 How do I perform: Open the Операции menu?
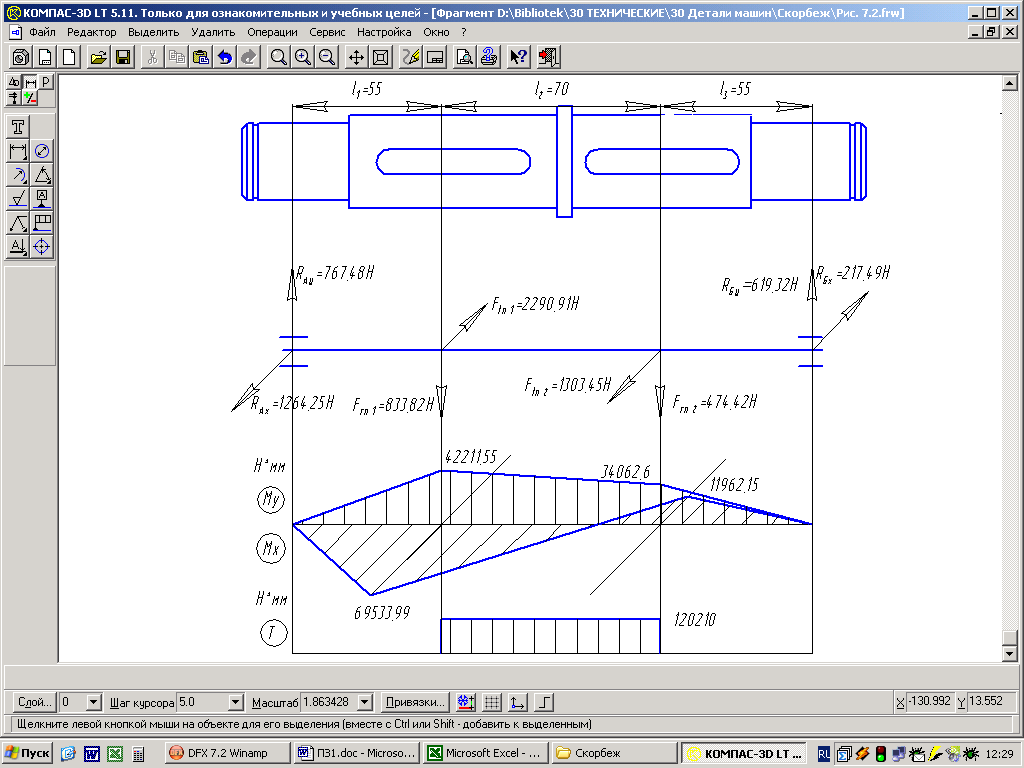tap(272, 32)
